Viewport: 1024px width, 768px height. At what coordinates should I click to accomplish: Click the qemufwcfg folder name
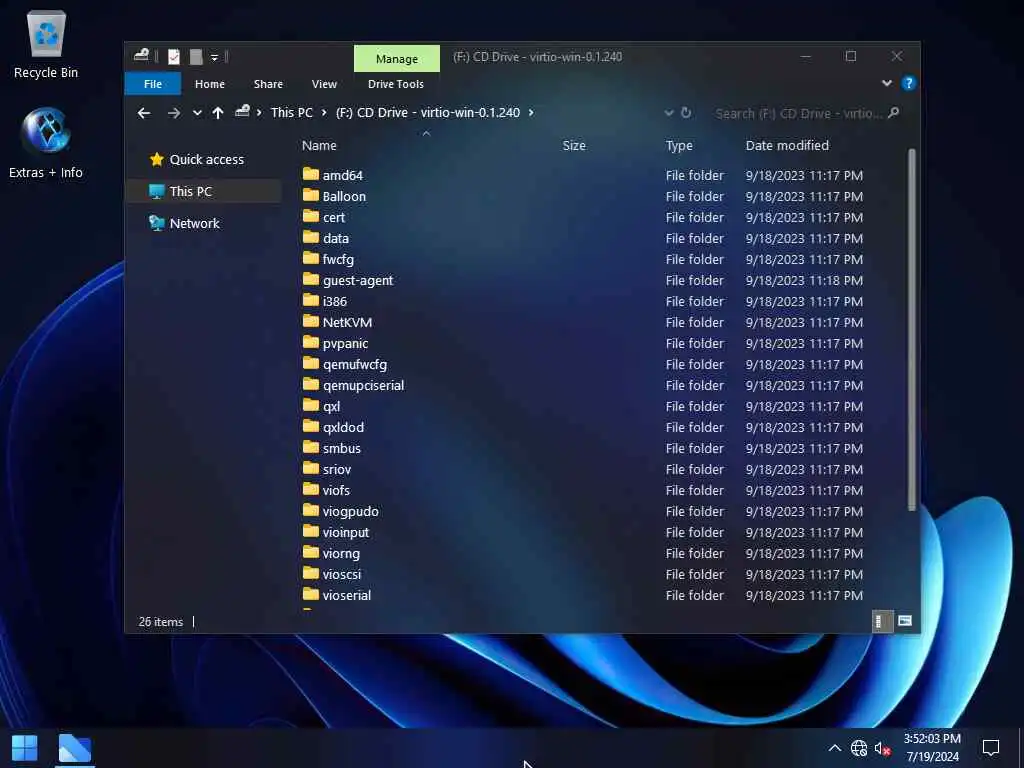point(355,364)
